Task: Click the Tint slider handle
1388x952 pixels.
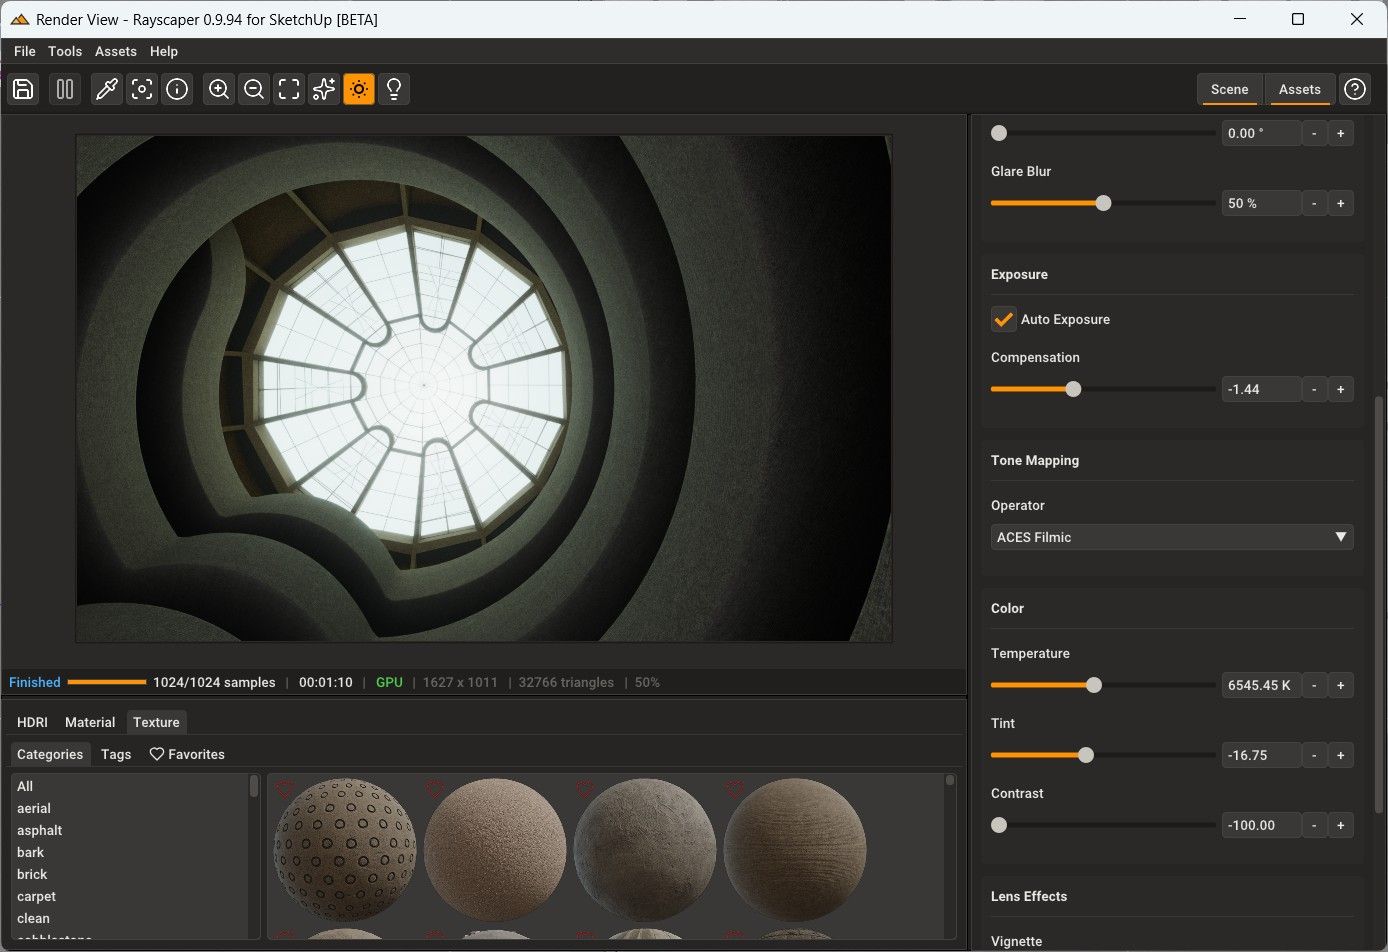Action: [x=1086, y=755]
